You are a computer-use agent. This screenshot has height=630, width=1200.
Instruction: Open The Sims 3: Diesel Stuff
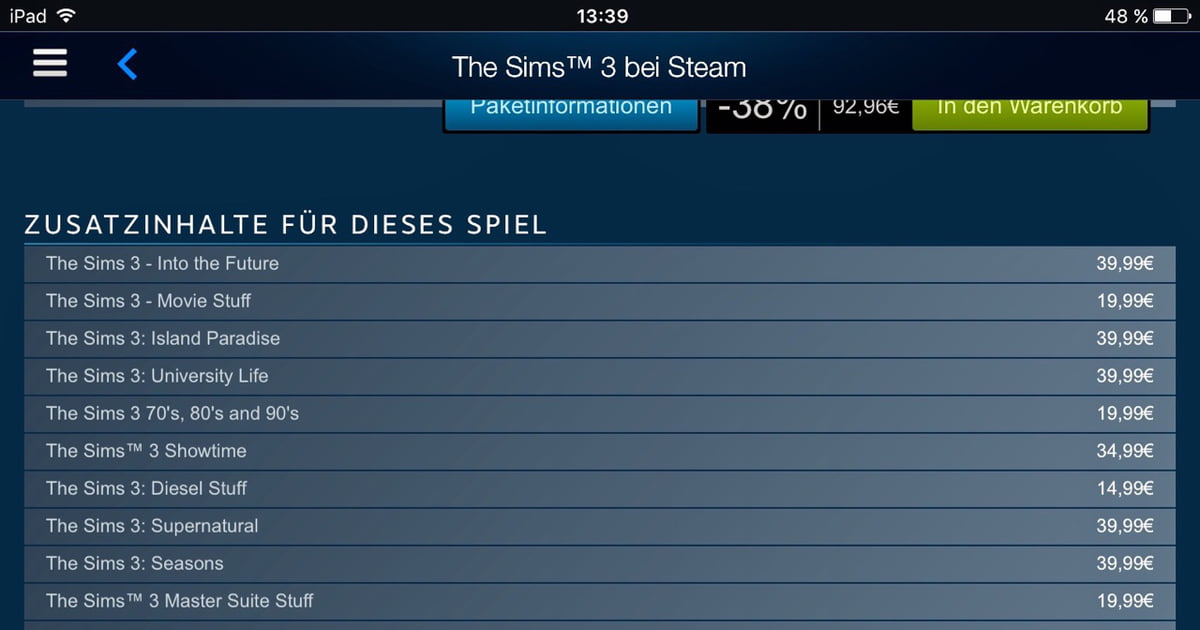(601, 489)
